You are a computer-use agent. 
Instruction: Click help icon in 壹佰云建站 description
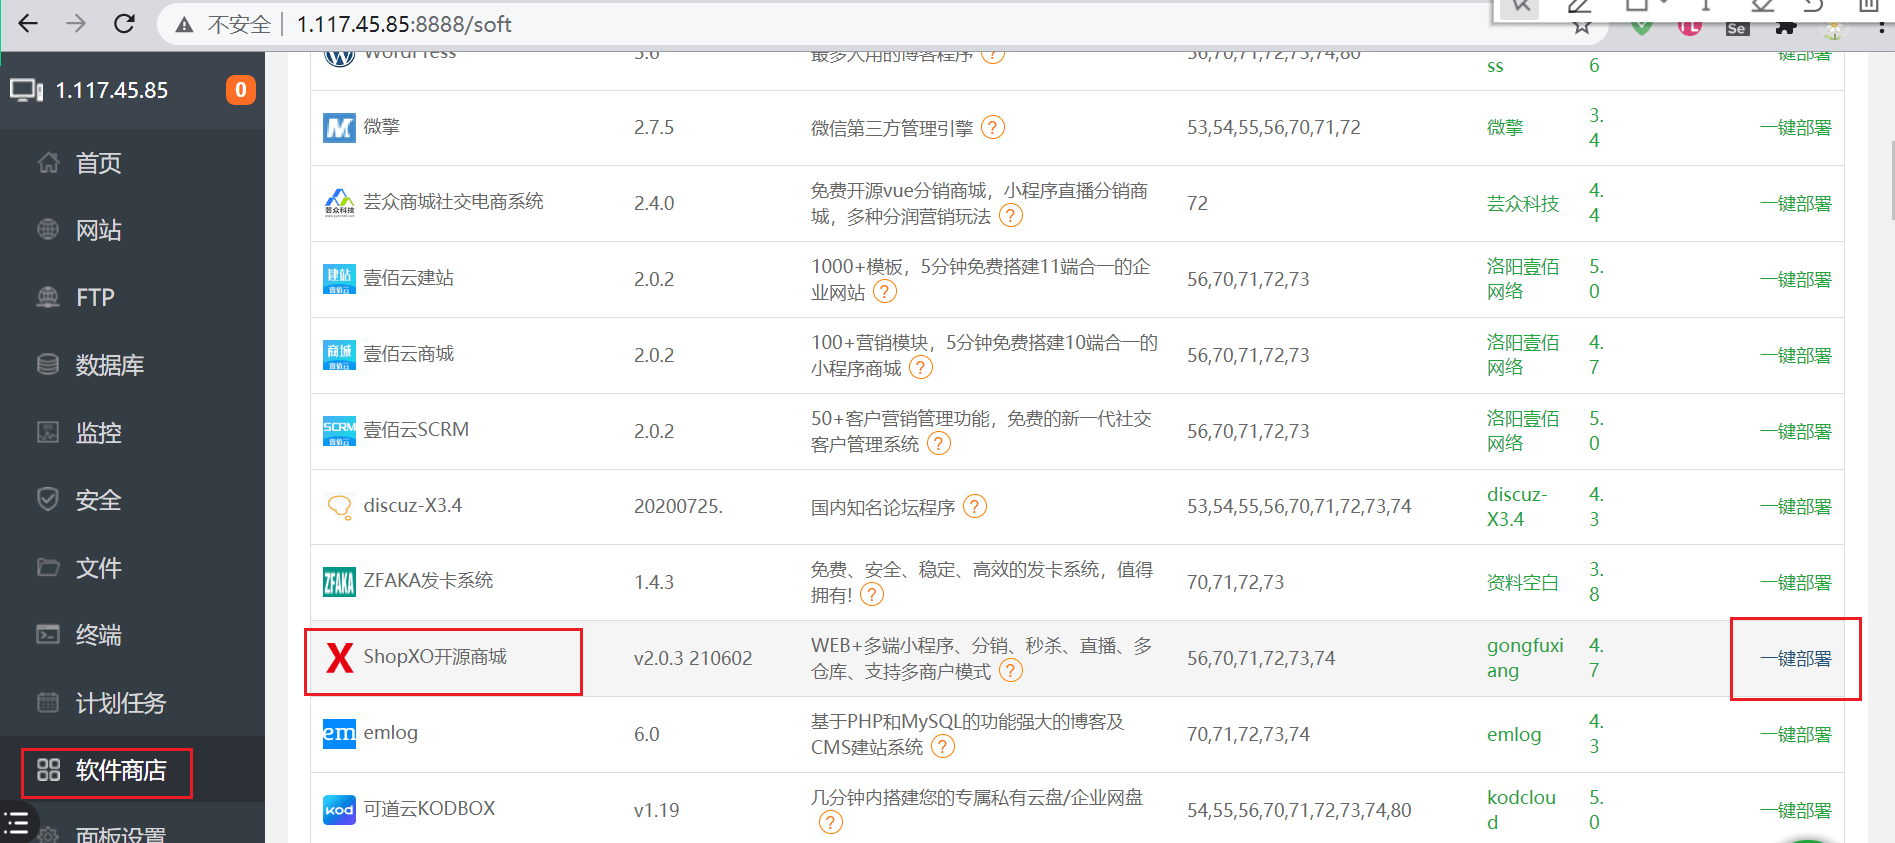click(x=885, y=291)
